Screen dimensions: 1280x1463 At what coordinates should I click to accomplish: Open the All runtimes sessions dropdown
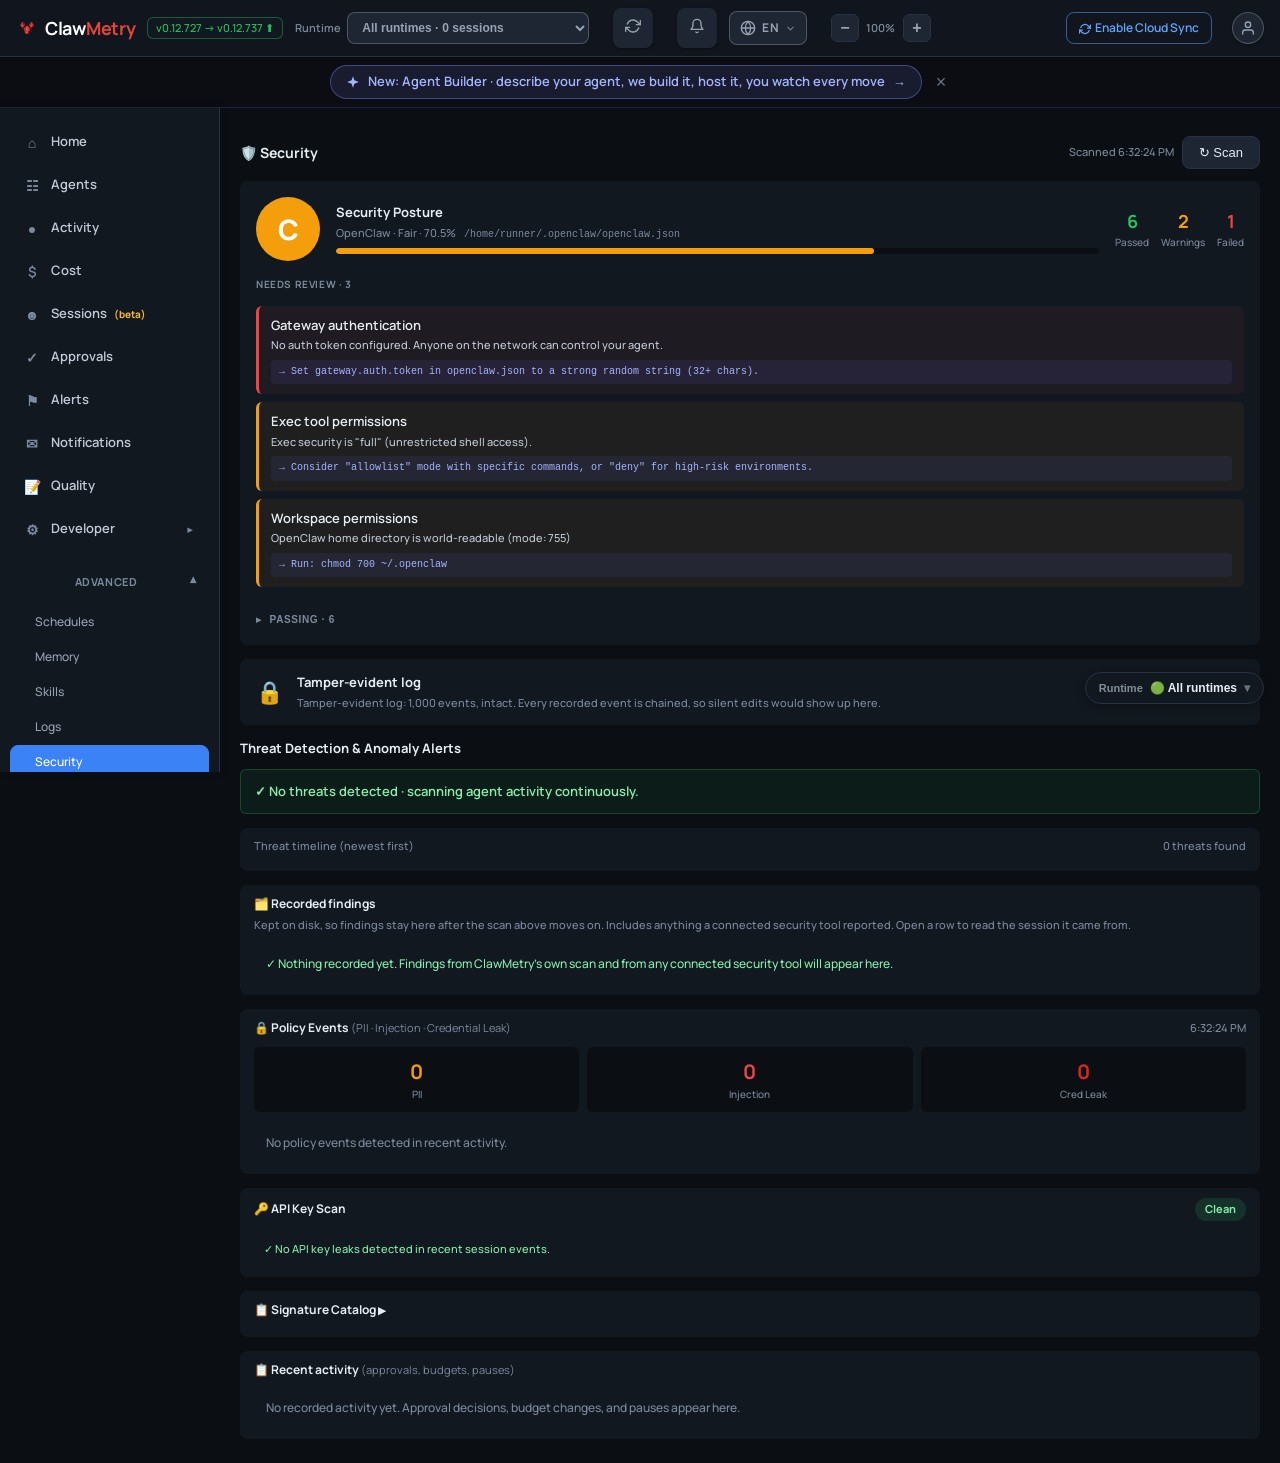(x=468, y=28)
